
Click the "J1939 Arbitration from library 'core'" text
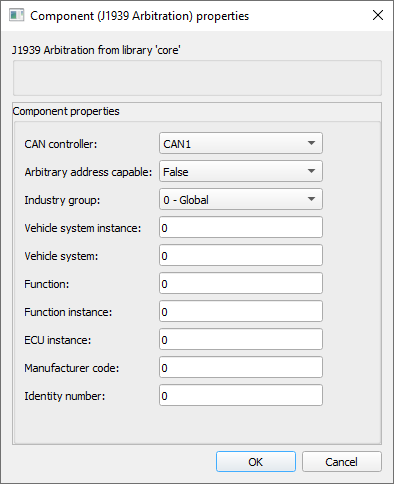point(96,50)
